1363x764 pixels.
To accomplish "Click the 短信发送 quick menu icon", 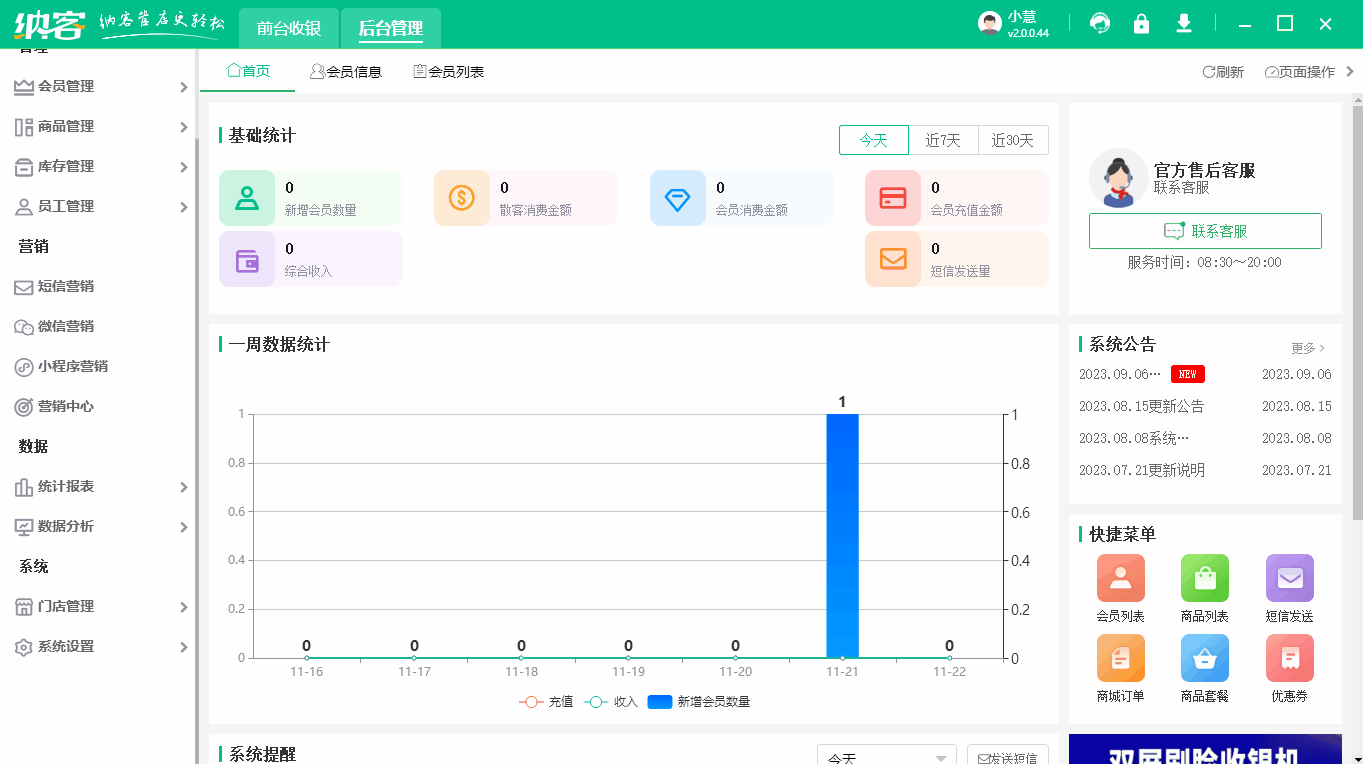I will point(1289,578).
